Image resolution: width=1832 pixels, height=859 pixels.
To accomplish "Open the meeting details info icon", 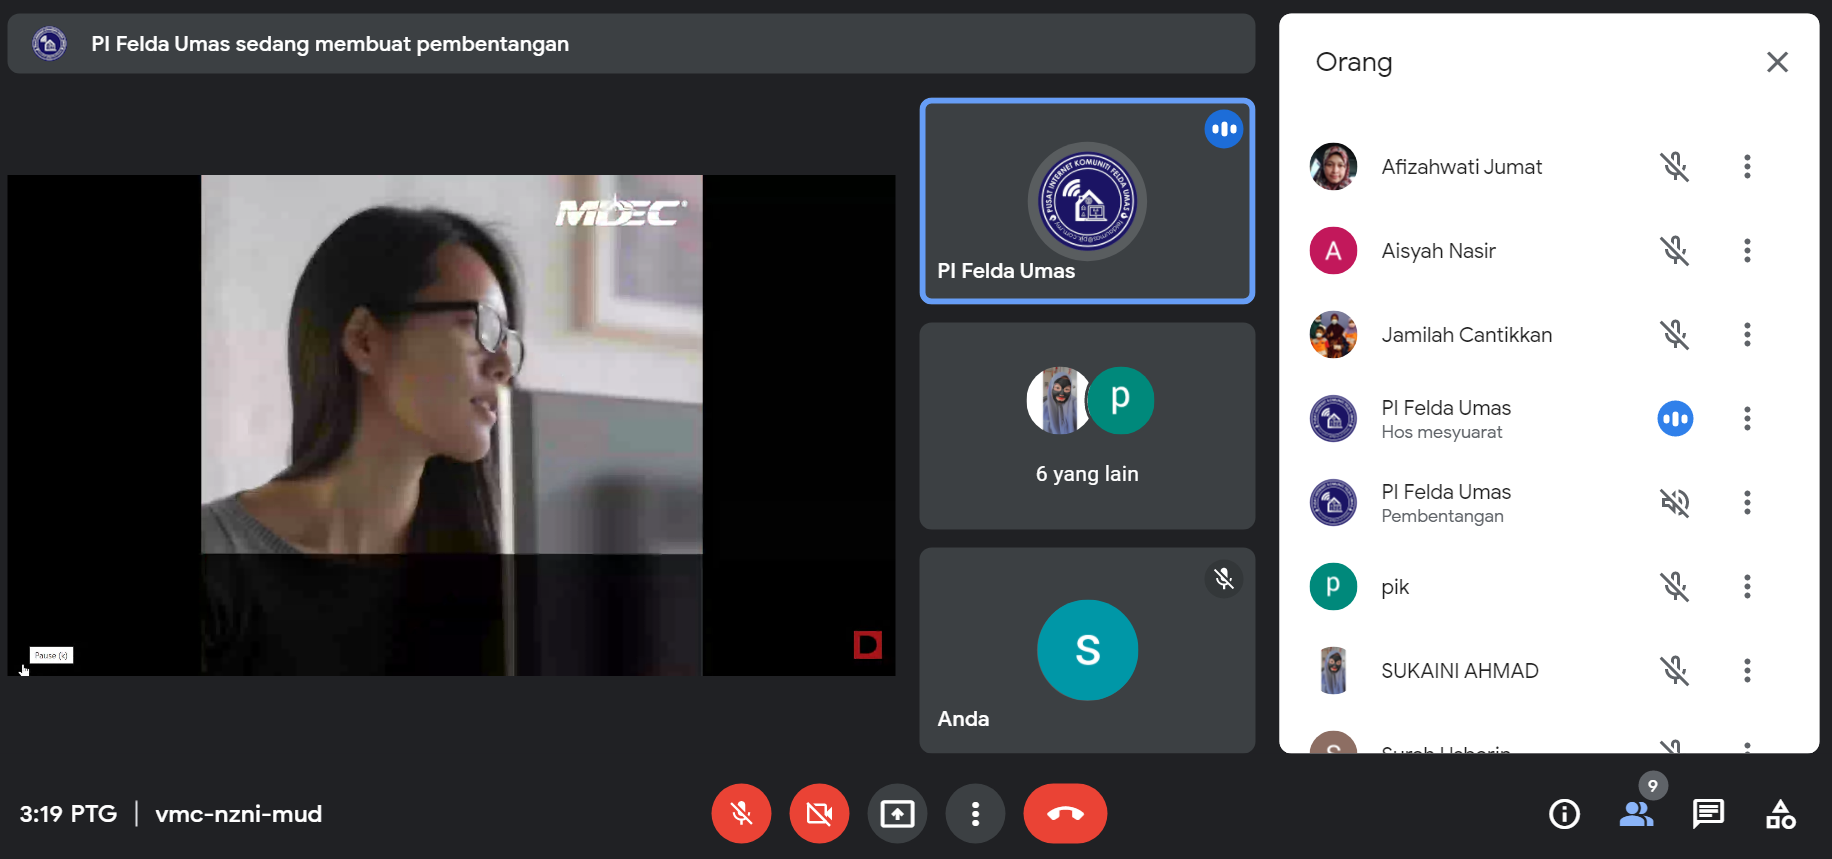I will click(1564, 814).
